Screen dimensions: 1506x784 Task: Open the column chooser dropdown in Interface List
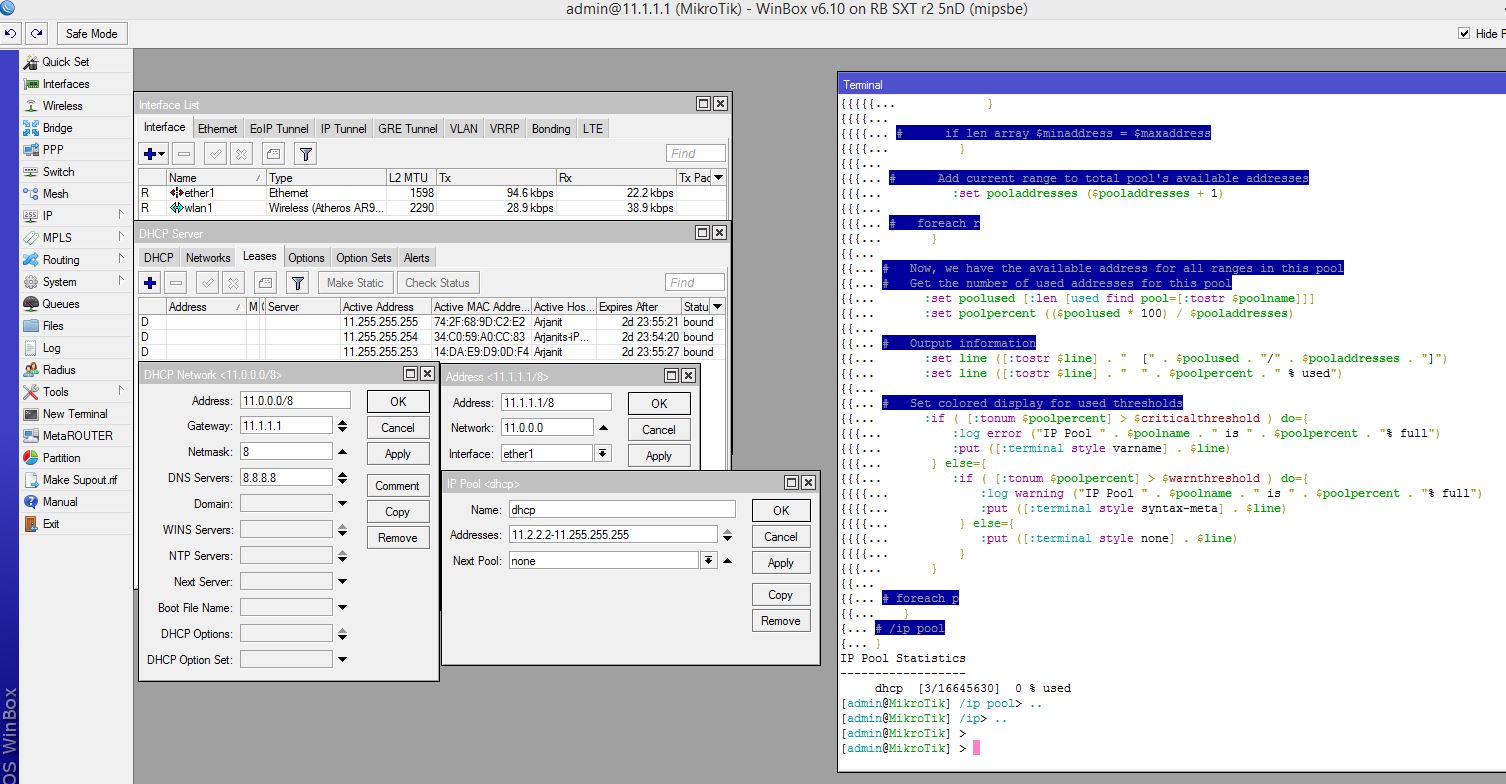(x=718, y=177)
